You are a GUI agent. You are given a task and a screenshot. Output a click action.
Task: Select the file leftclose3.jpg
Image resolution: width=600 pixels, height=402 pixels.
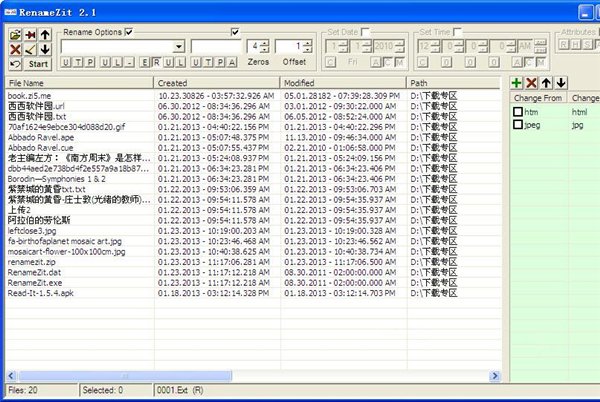[x=32, y=231]
